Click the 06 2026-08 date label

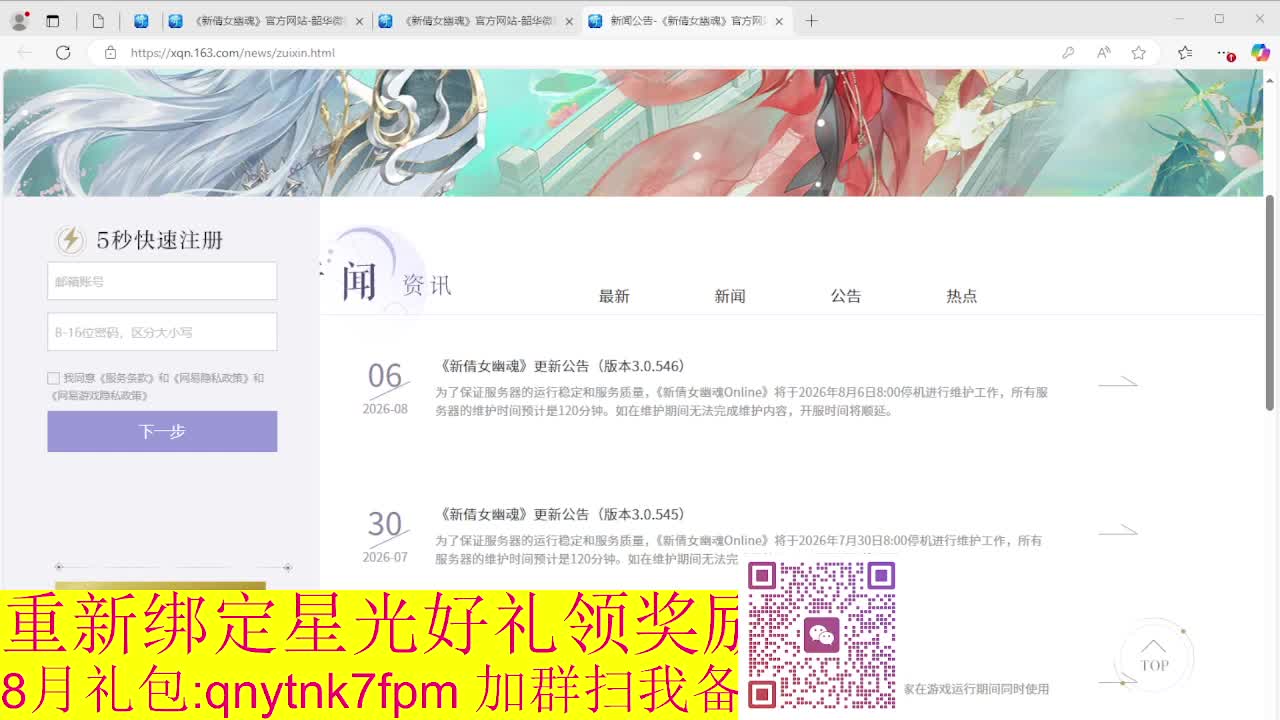click(x=385, y=388)
